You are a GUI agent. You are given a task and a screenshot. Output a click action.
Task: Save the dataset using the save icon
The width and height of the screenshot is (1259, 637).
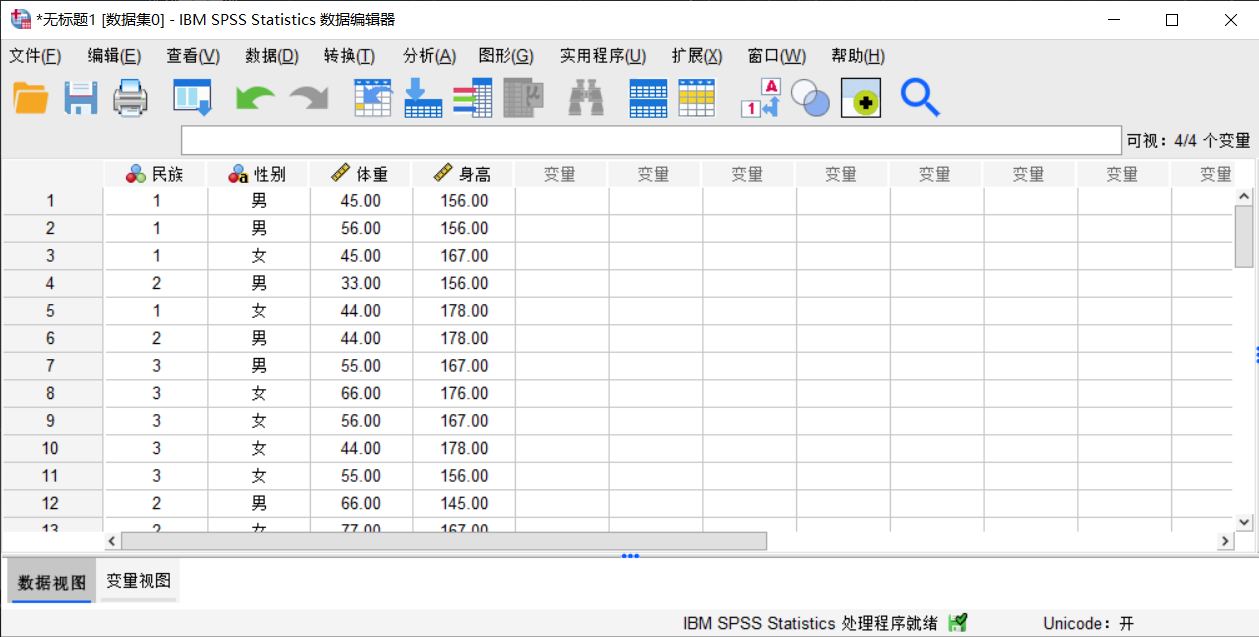[x=80, y=97]
